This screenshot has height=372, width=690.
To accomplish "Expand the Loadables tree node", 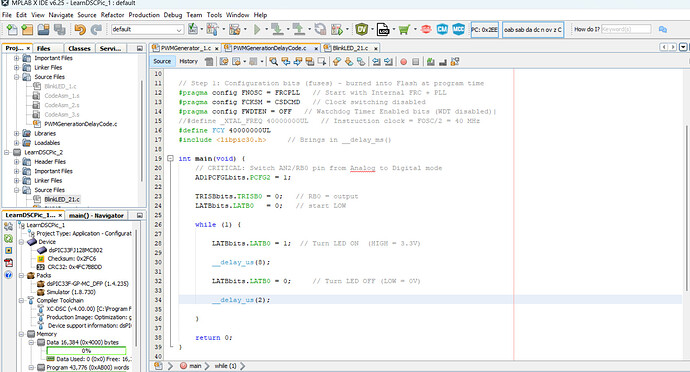I will (x=17, y=143).
